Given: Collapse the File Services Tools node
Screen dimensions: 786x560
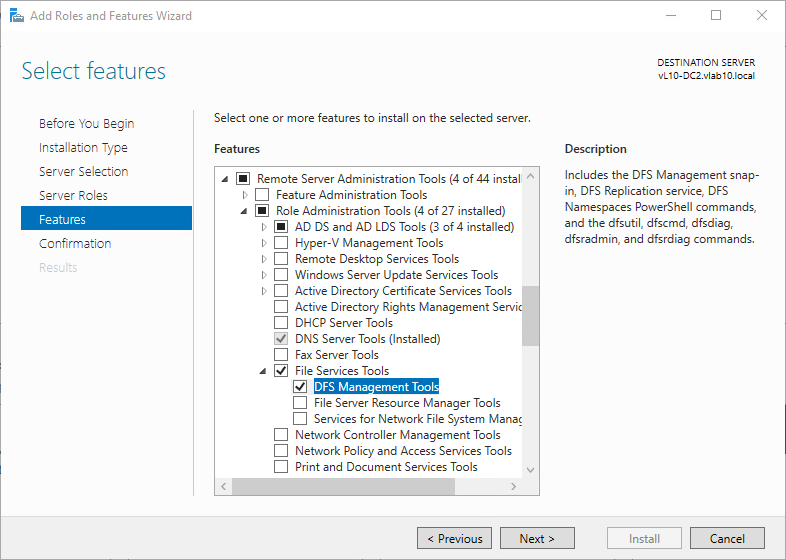Looking at the screenshot, I should pos(264,371).
